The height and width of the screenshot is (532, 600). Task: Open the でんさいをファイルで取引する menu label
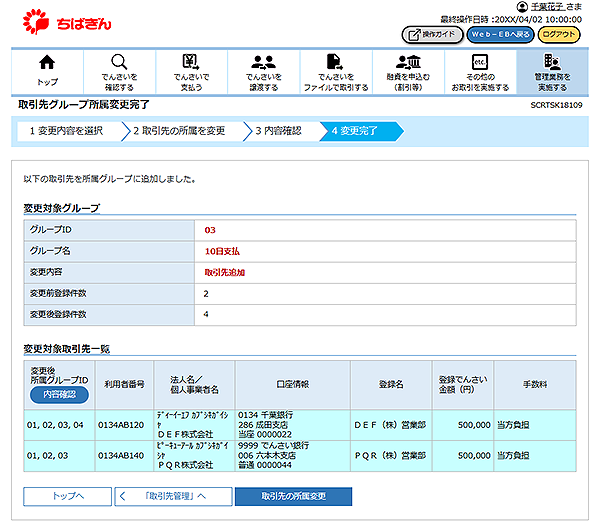click(x=336, y=82)
